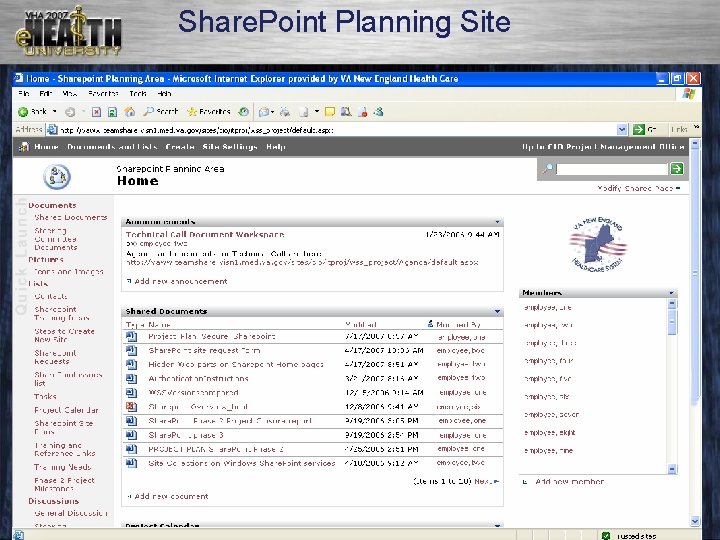Click the Research book icon

(346, 112)
